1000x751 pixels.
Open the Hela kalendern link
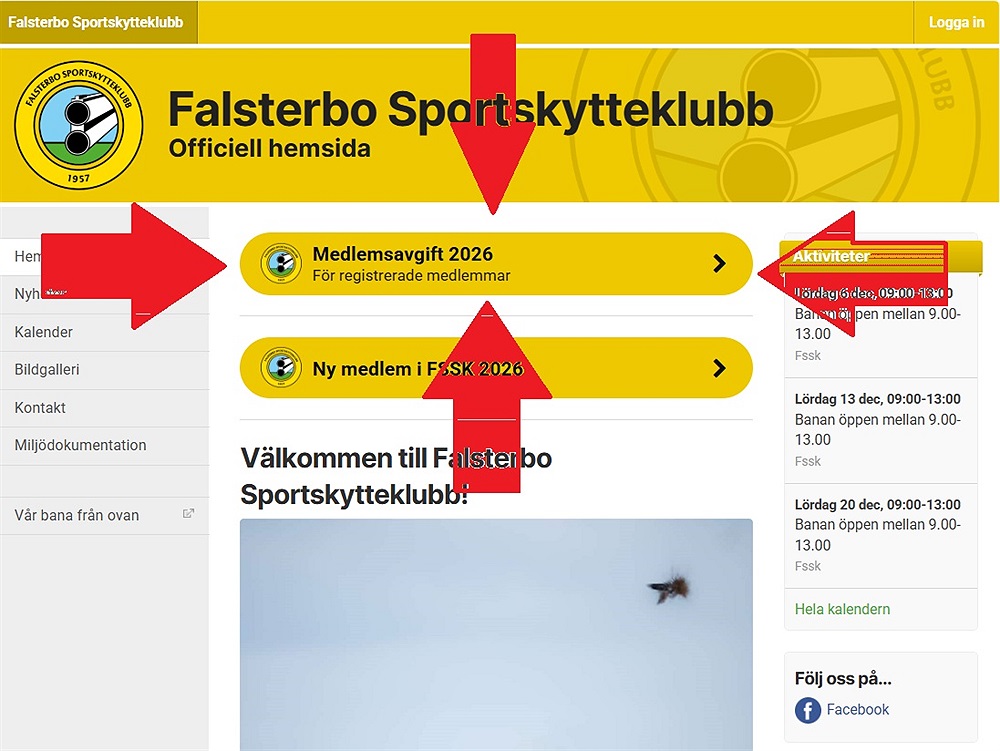842,609
